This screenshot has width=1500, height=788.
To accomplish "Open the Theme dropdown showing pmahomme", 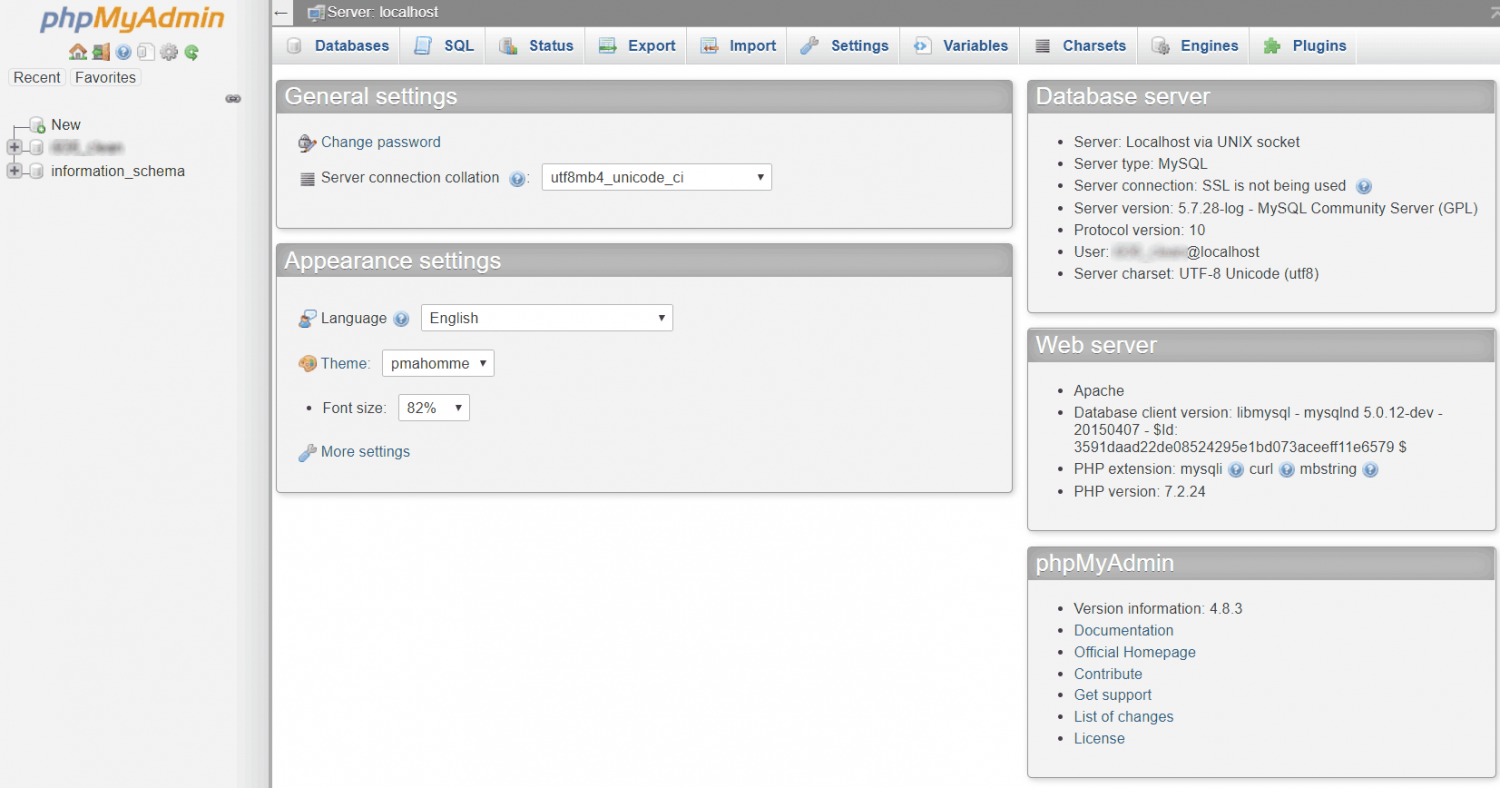I will coord(438,364).
